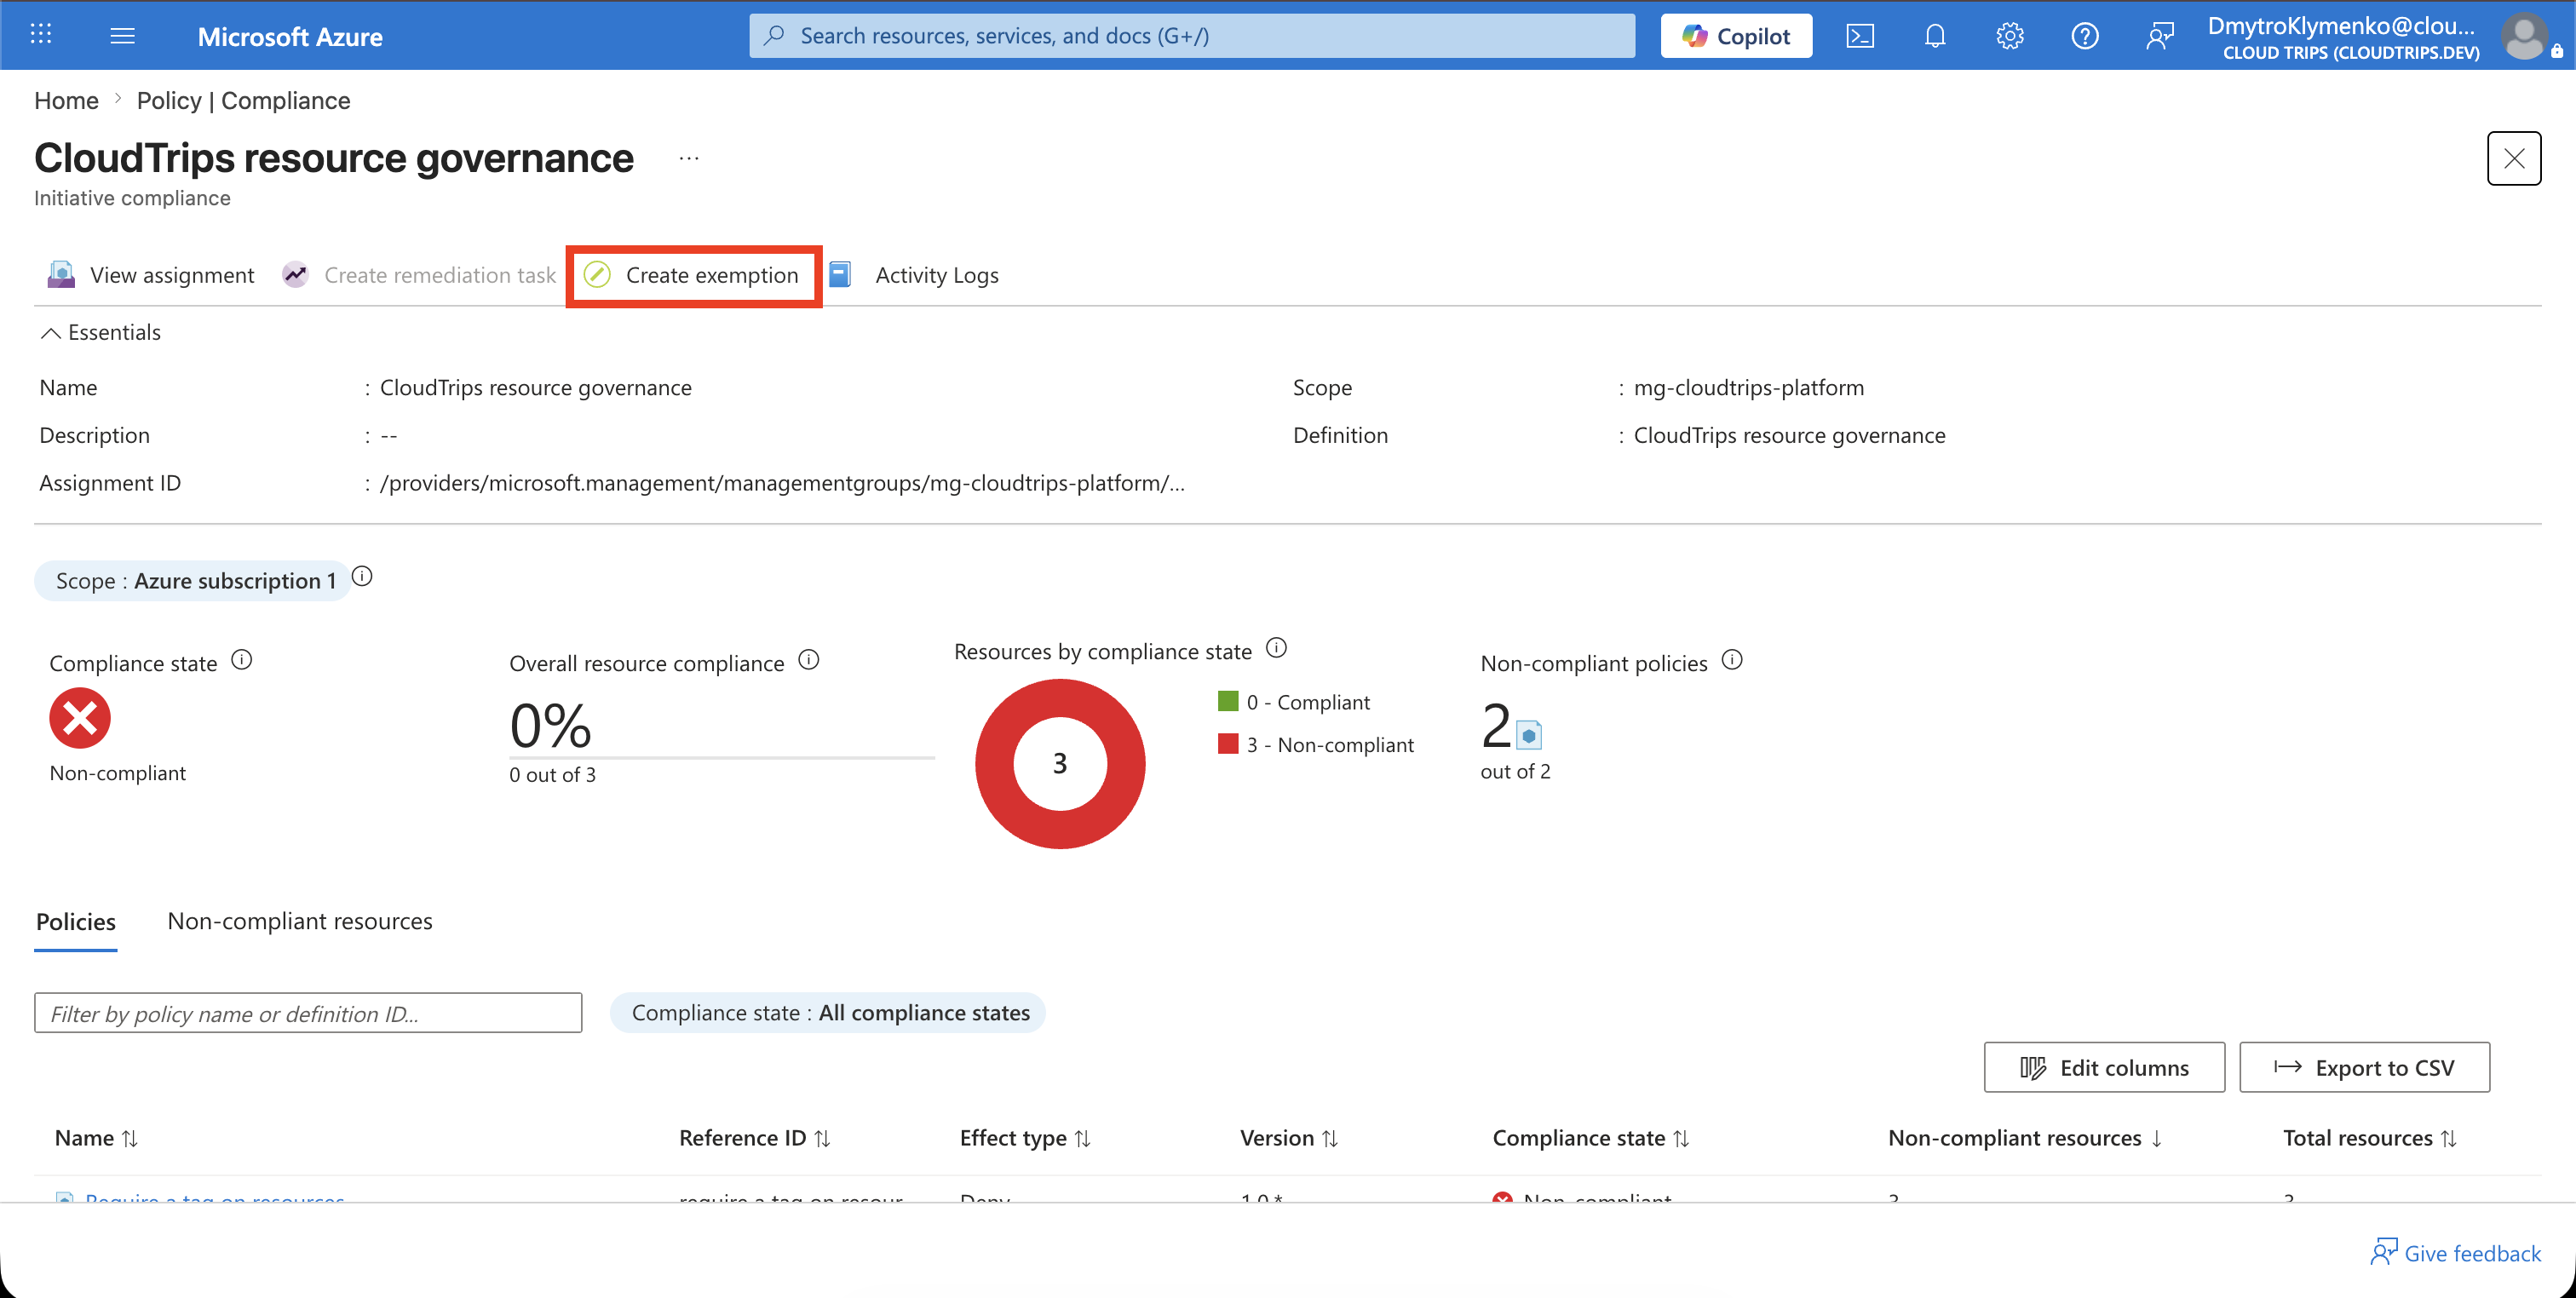Image resolution: width=2576 pixels, height=1298 pixels.
Task: Open portal settings gear
Action: click(x=2009, y=36)
